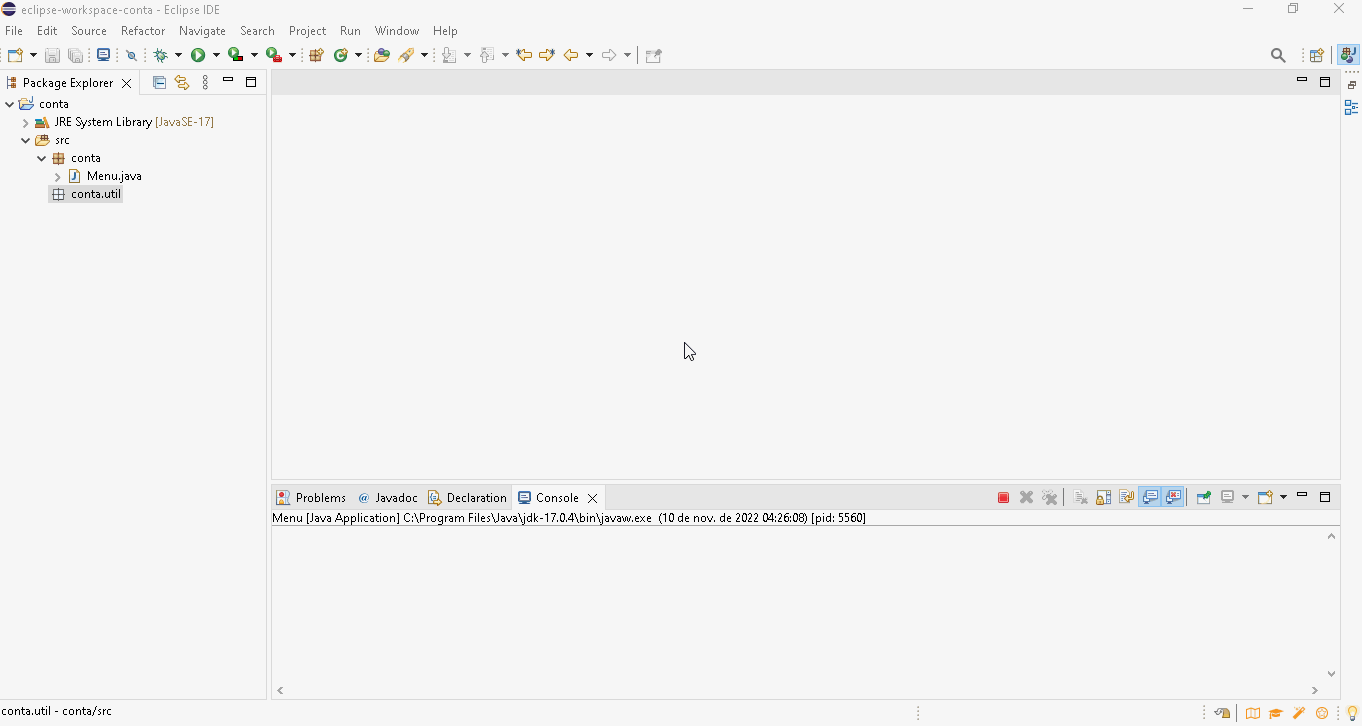
Task: Open dropdown arrow beside External Tools icon
Action: [292, 55]
